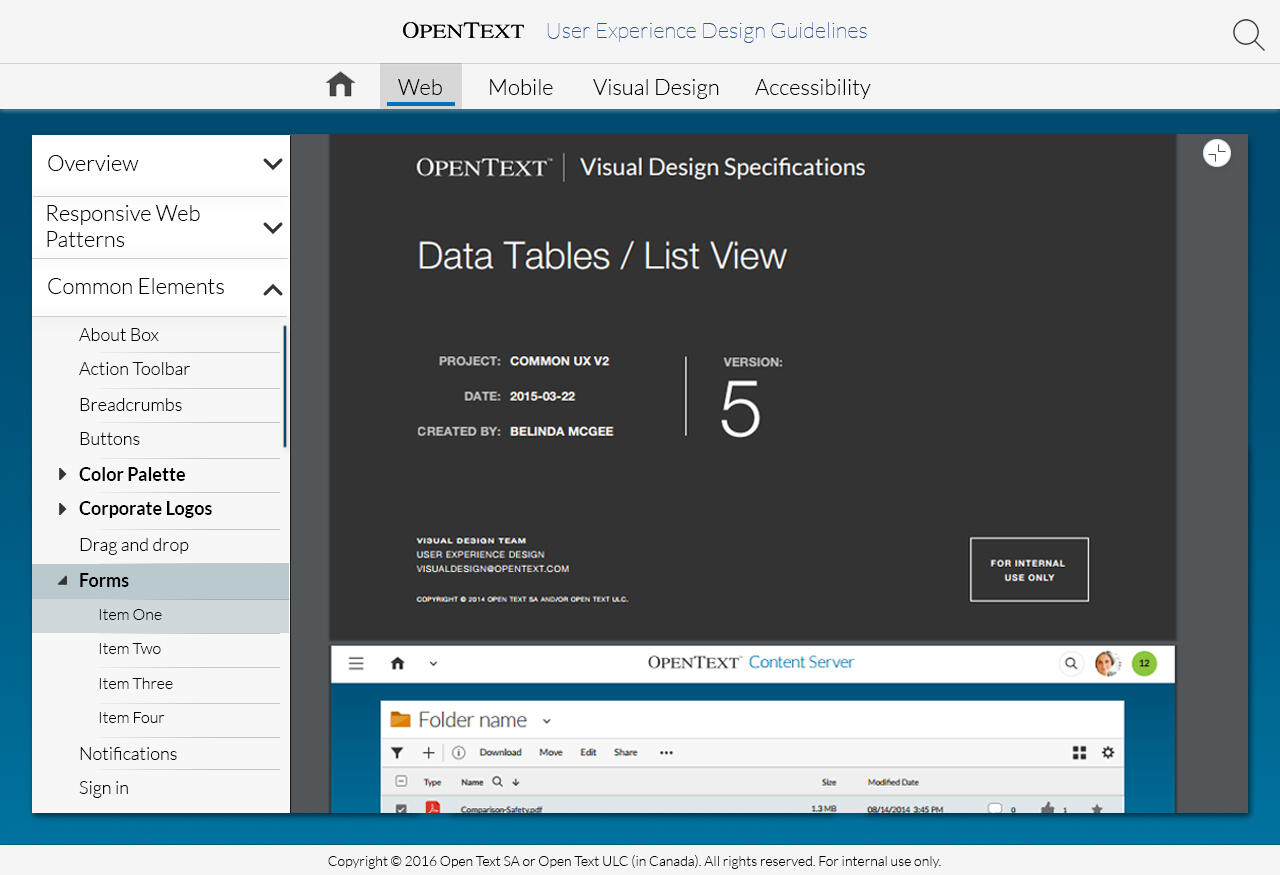Open the Folder name dropdown arrow

click(546, 721)
